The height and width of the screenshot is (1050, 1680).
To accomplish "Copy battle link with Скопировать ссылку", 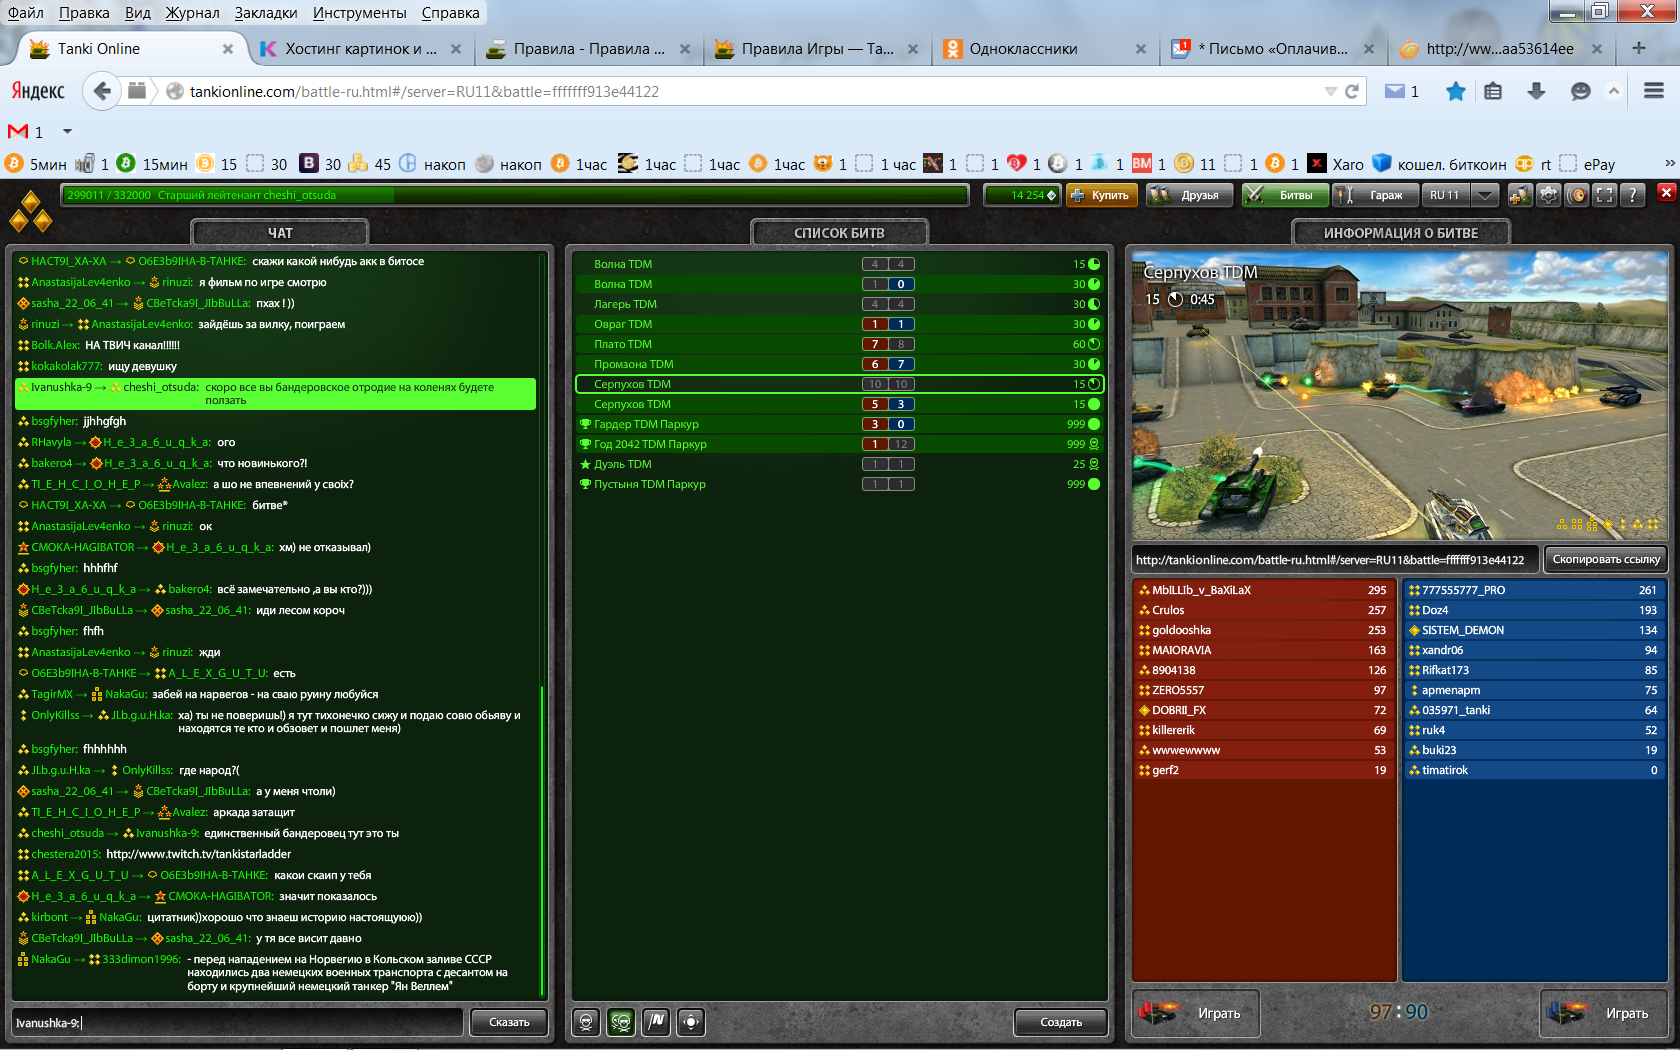I will point(1606,559).
